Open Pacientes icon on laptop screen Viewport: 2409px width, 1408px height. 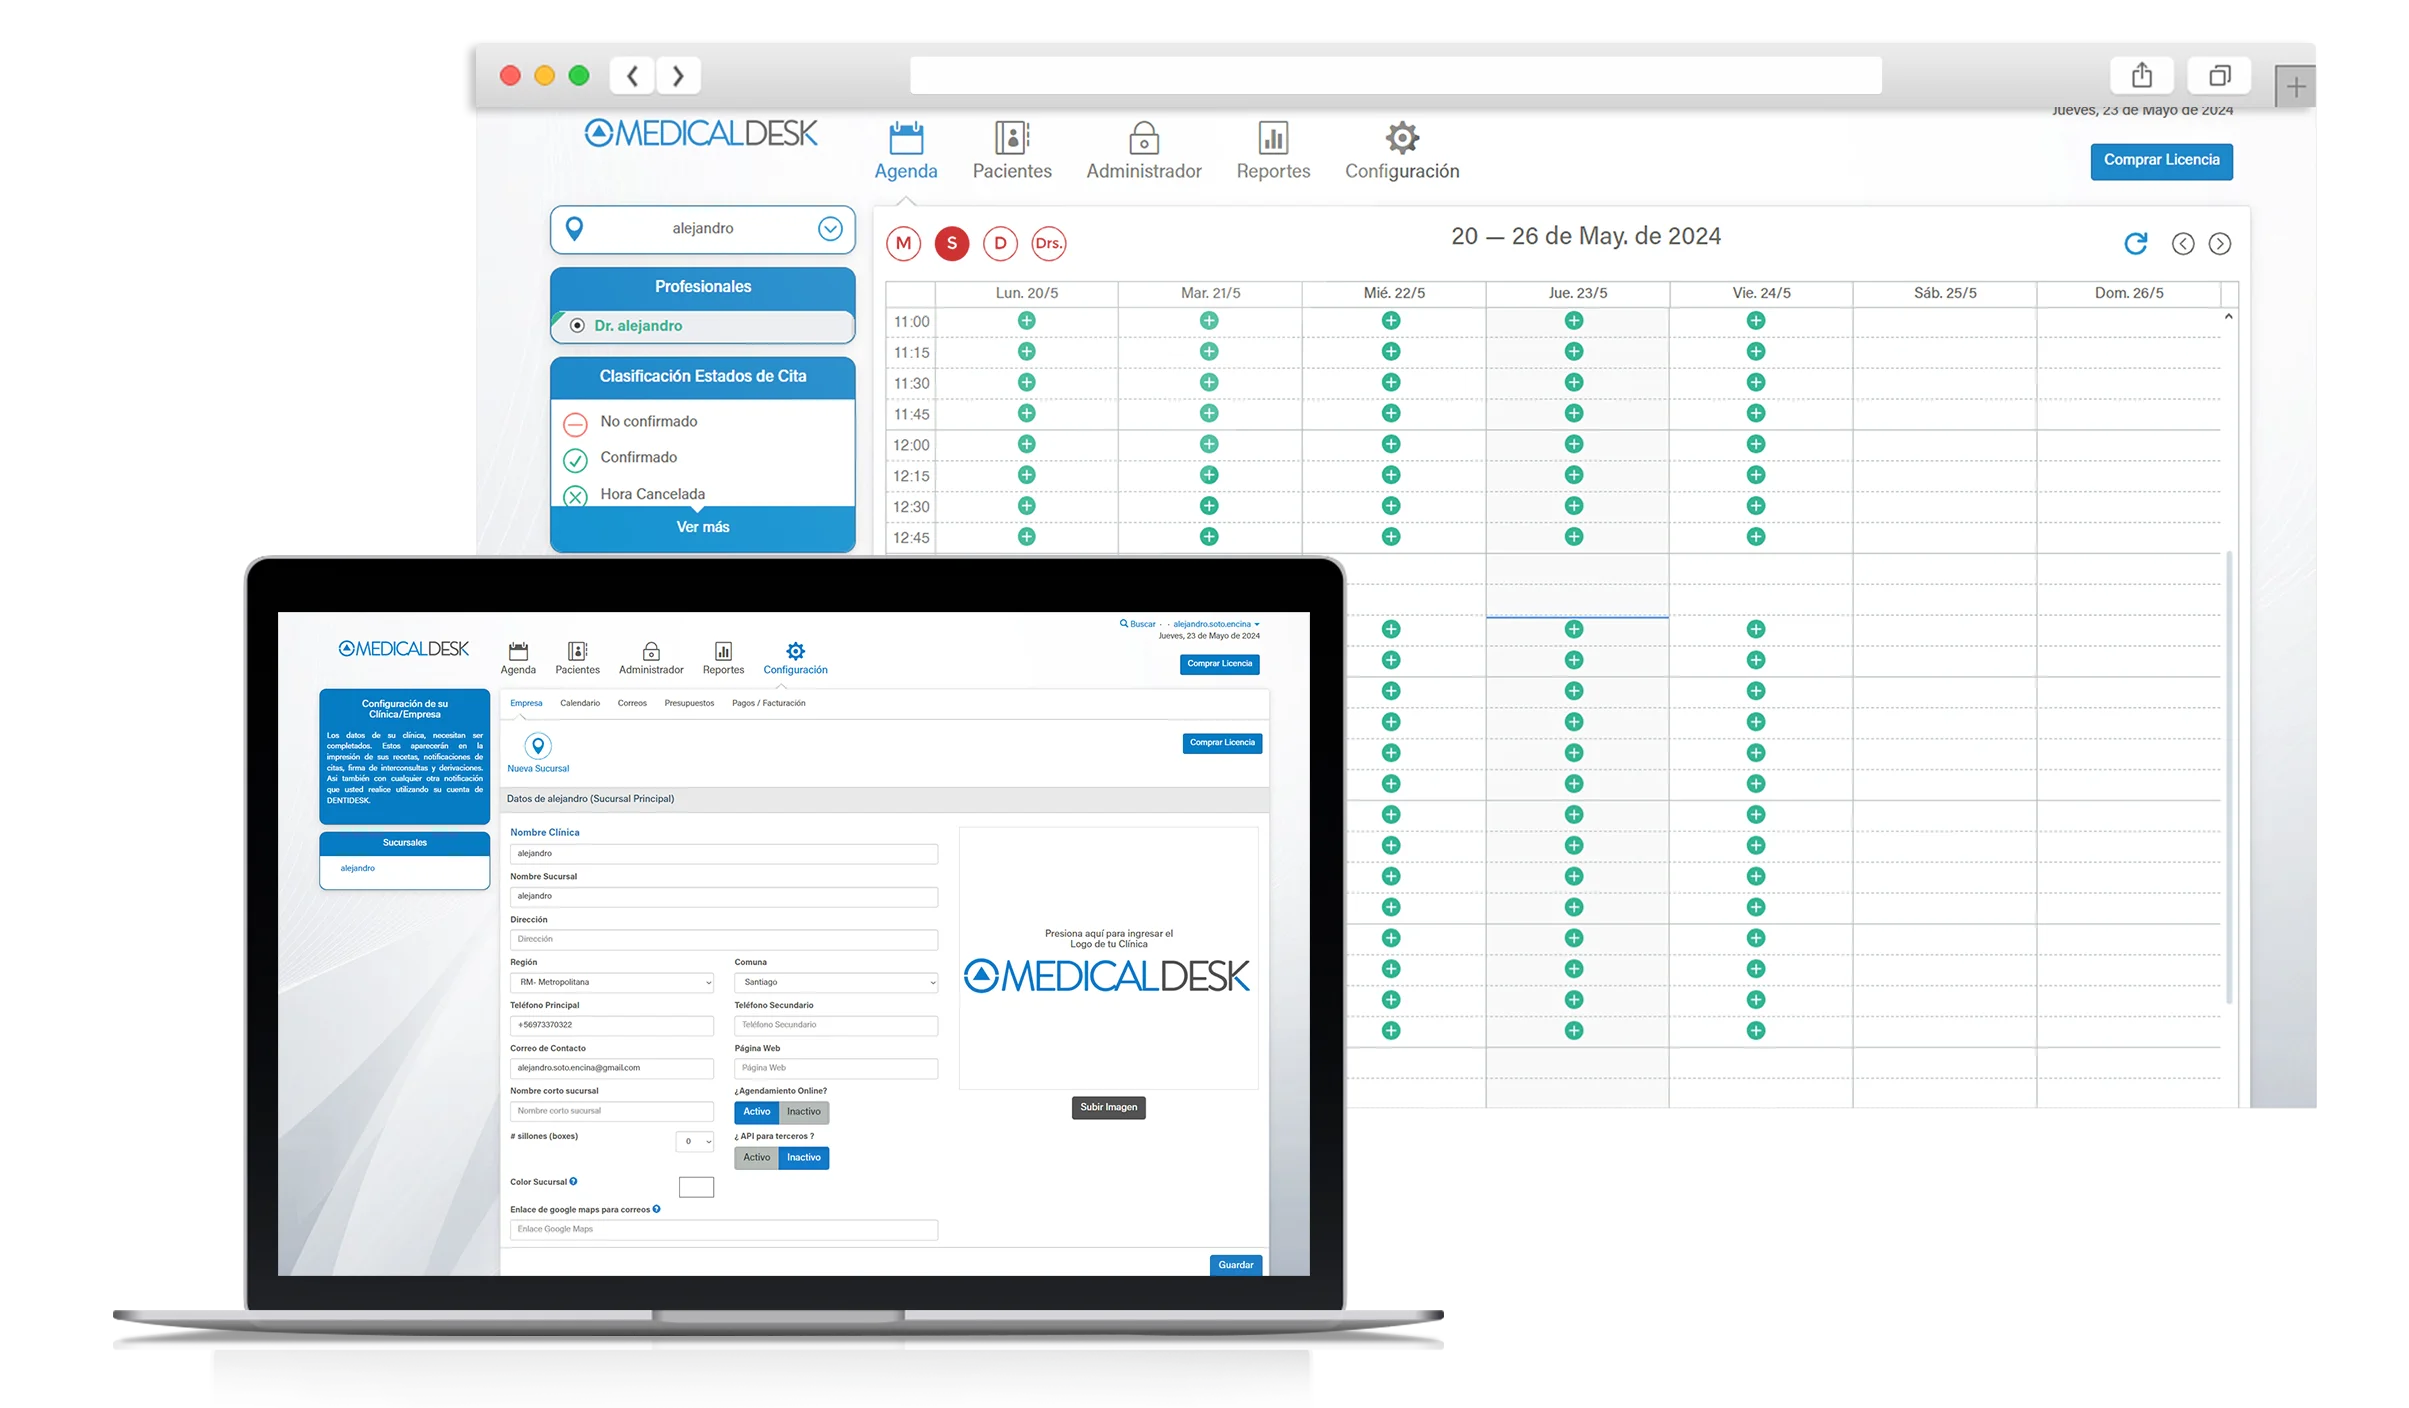[x=577, y=651]
